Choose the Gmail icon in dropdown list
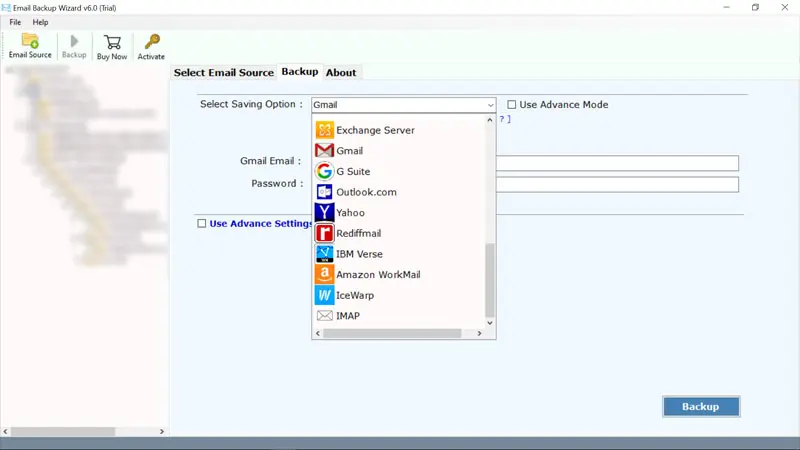This screenshot has width=800, height=450. [324, 151]
